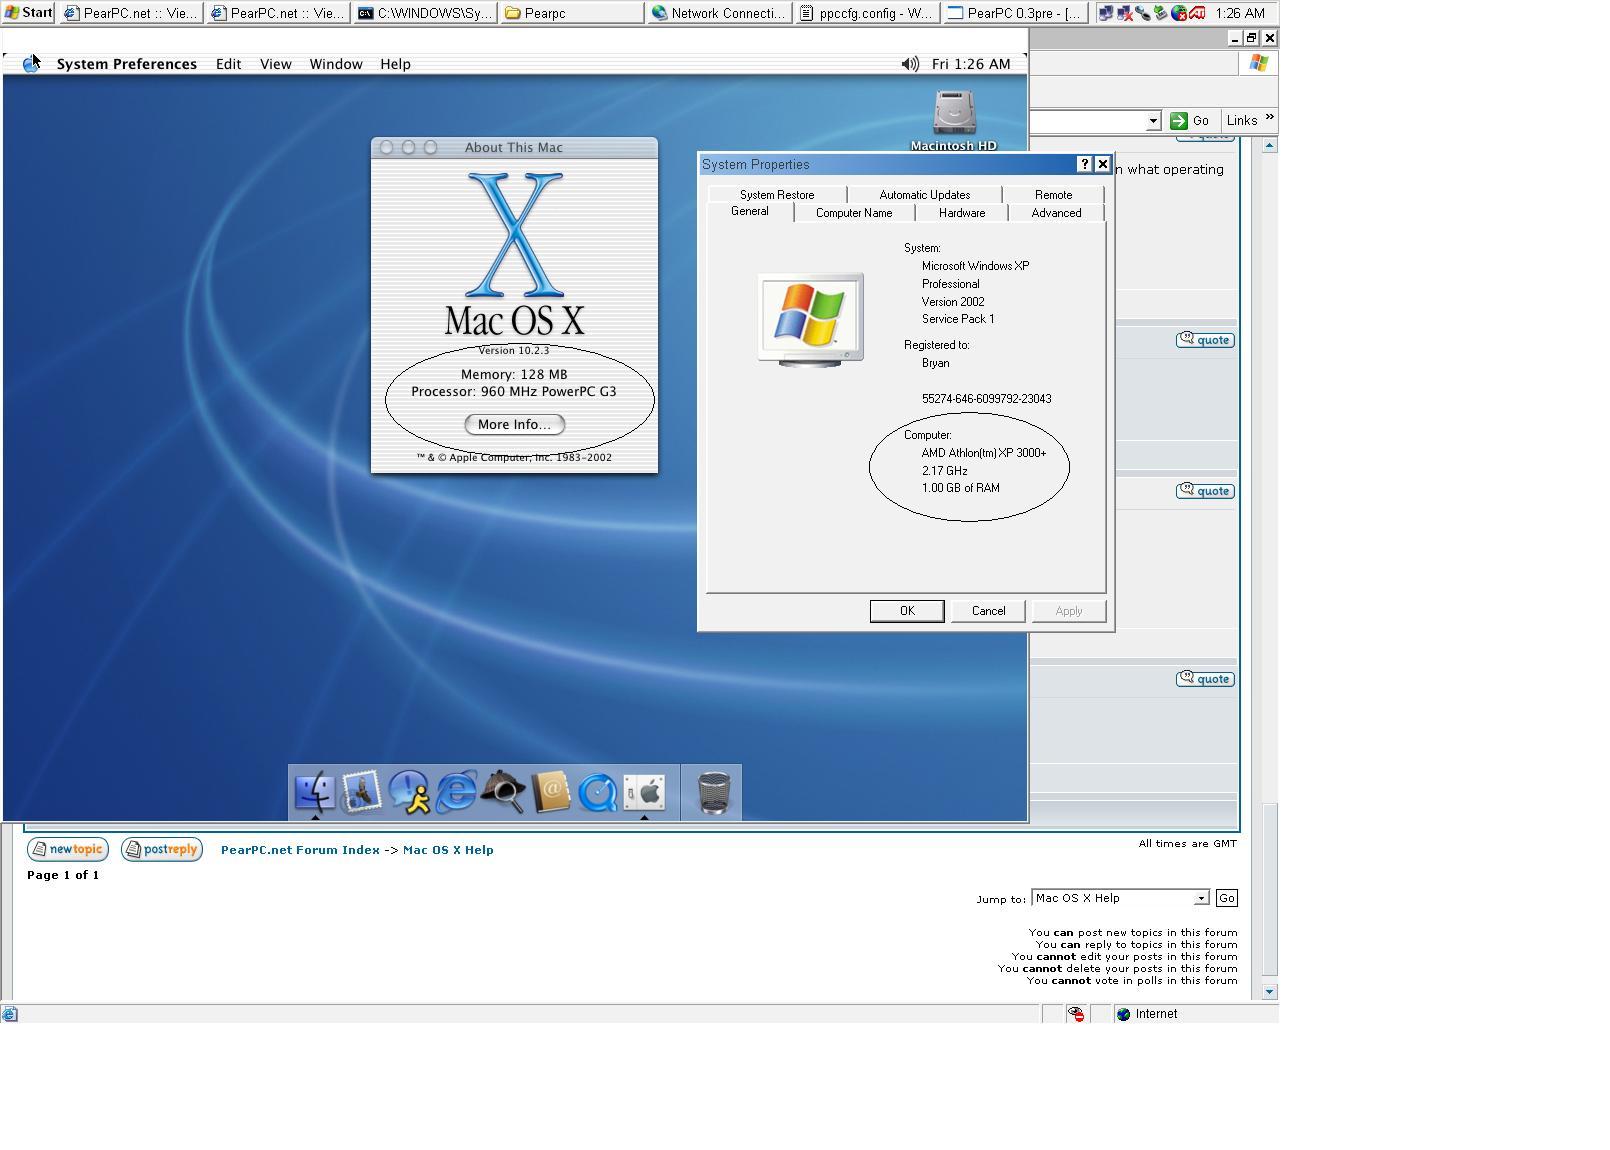The width and height of the screenshot is (1610, 1150).
Task: Click the ATI tray icon
Action: pos(1197,13)
